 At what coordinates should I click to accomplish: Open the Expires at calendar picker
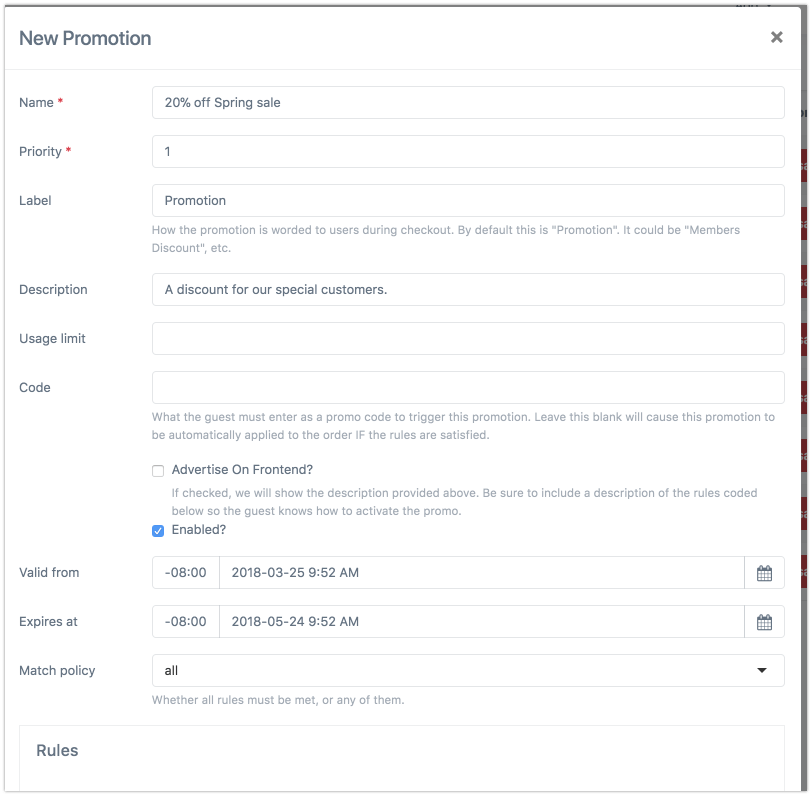tap(764, 622)
